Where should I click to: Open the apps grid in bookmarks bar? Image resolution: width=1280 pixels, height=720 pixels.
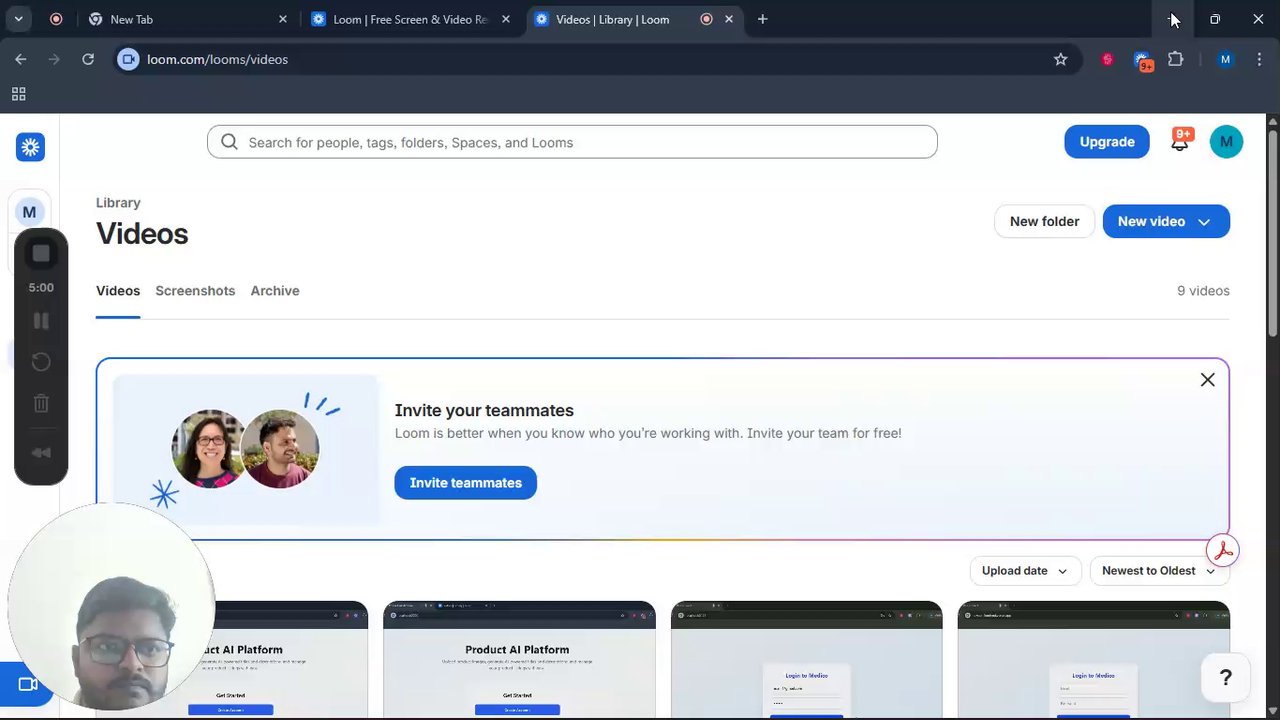18,94
